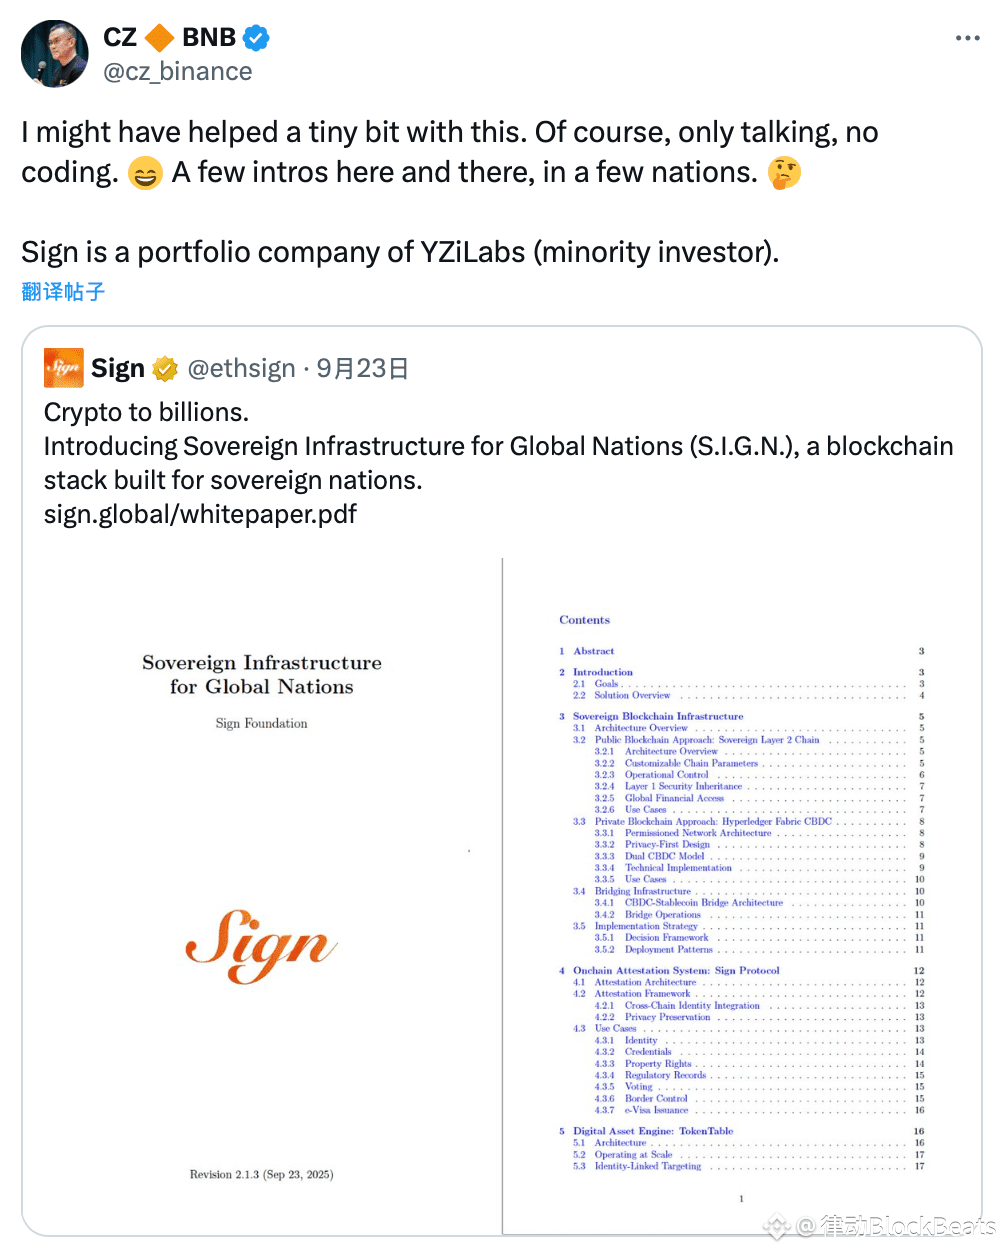Image resolution: width=1004 pixels, height=1252 pixels.
Task: Click the blue verified badge beside CZ BNB
Action: (x=256, y=38)
